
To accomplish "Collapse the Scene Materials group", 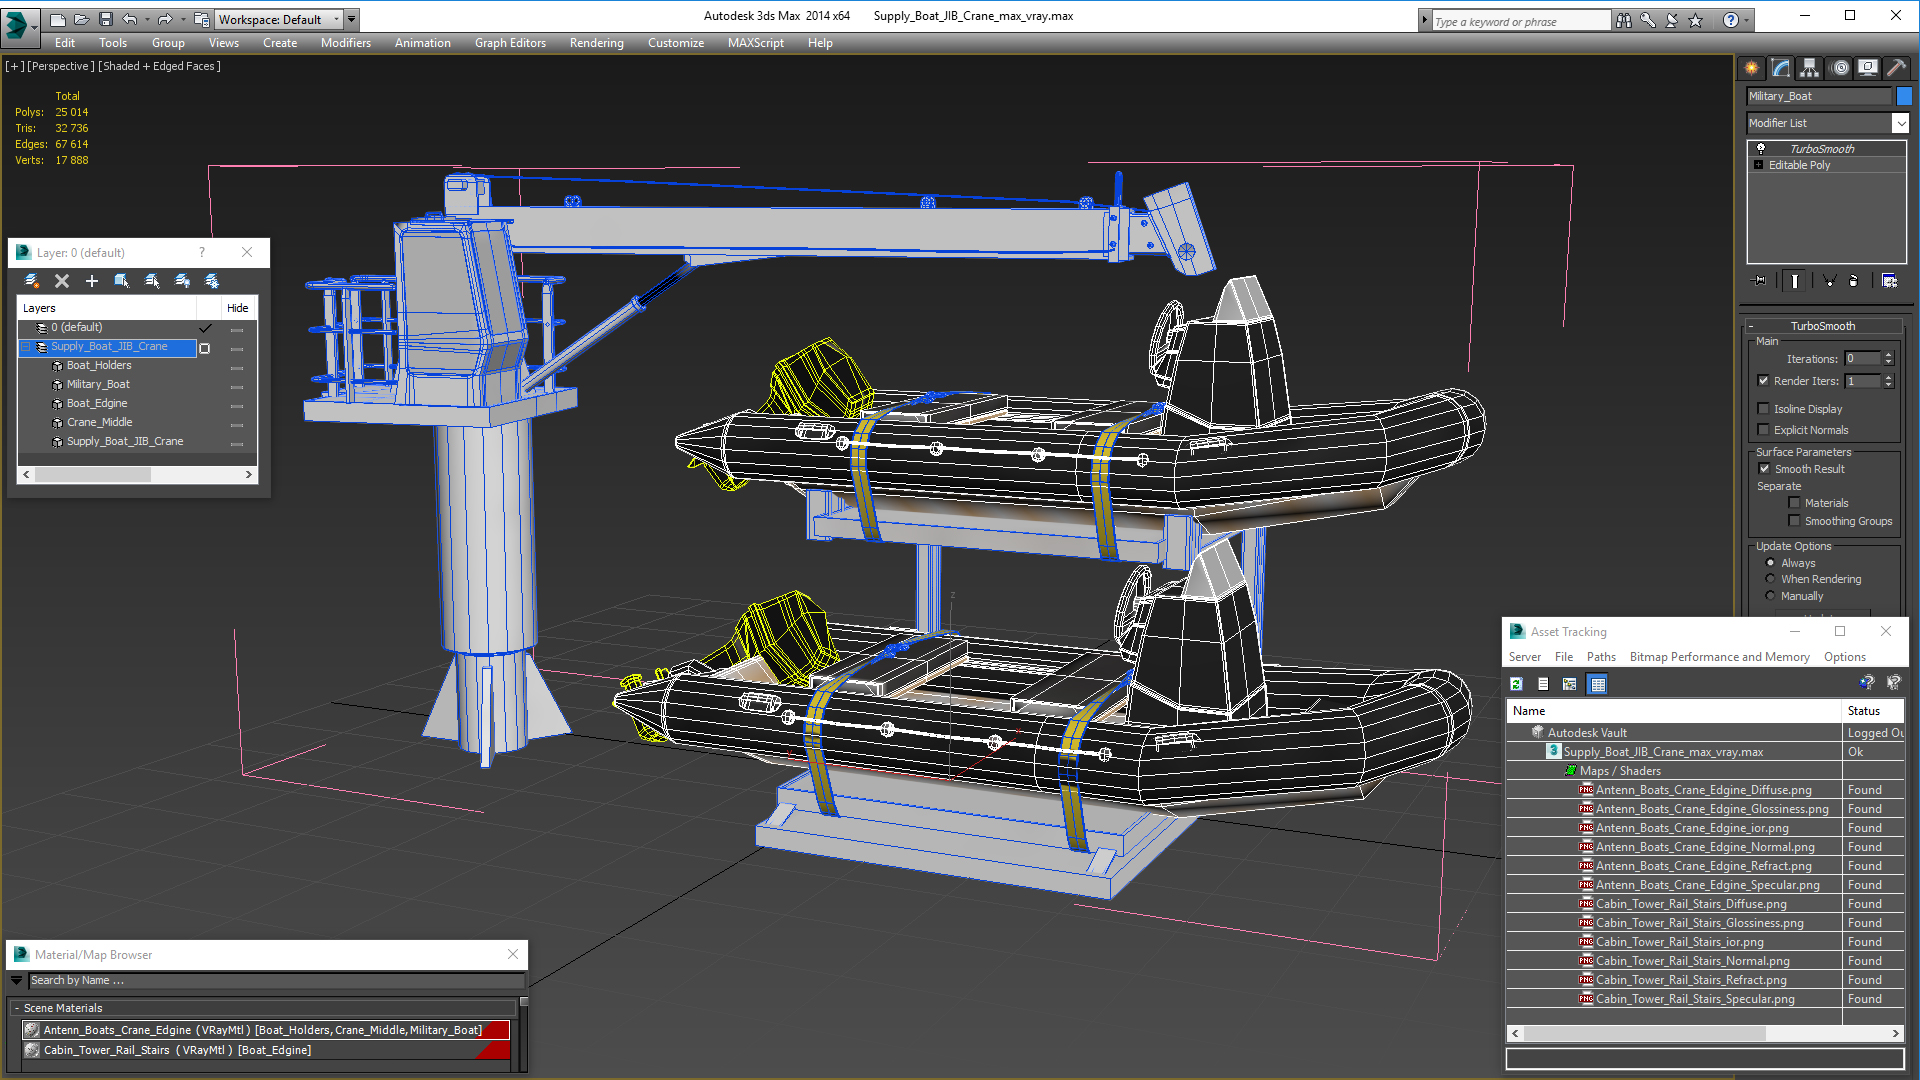I will (17, 1008).
